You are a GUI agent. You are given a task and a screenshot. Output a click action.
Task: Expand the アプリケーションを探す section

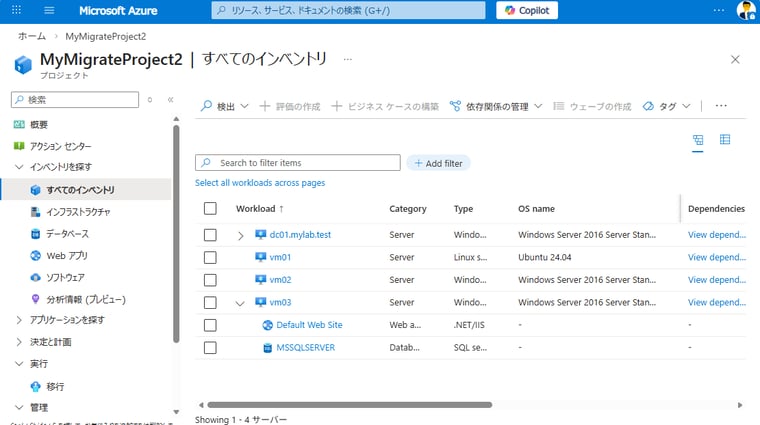click(19, 320)
